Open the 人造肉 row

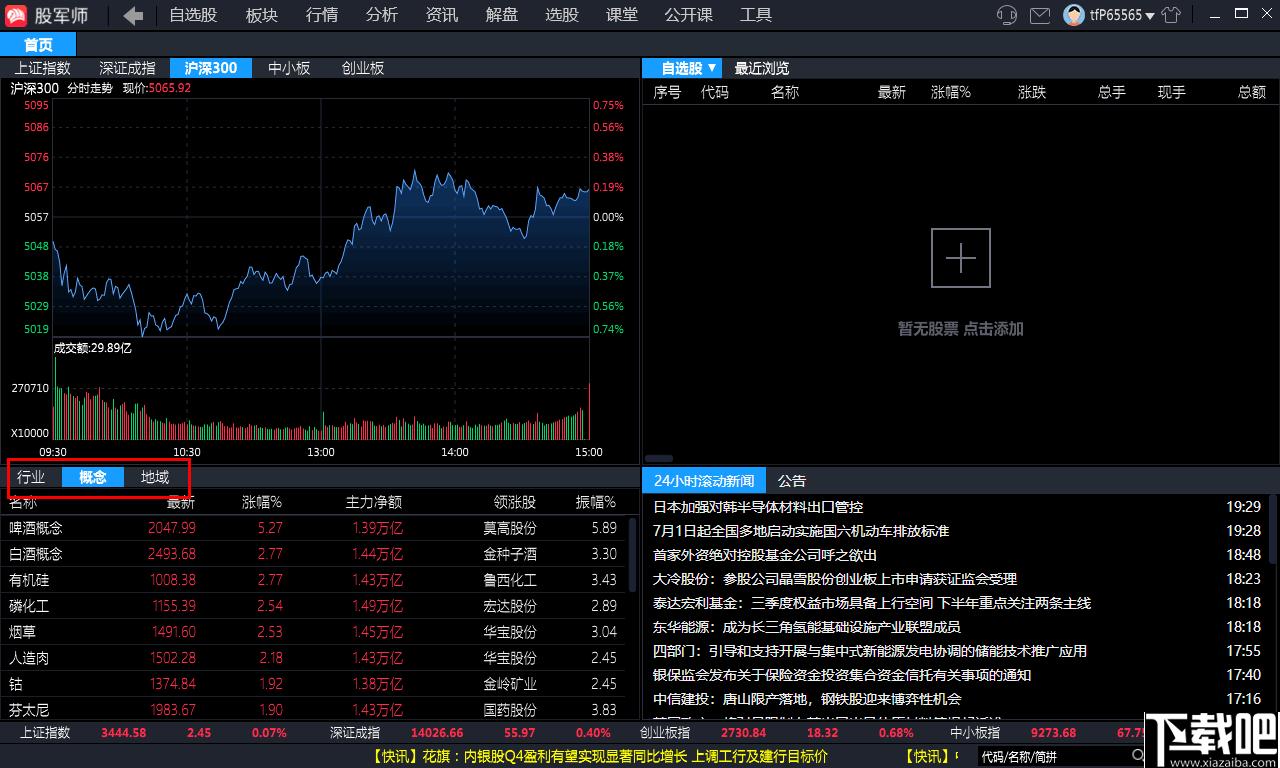[x=313, y=658]
